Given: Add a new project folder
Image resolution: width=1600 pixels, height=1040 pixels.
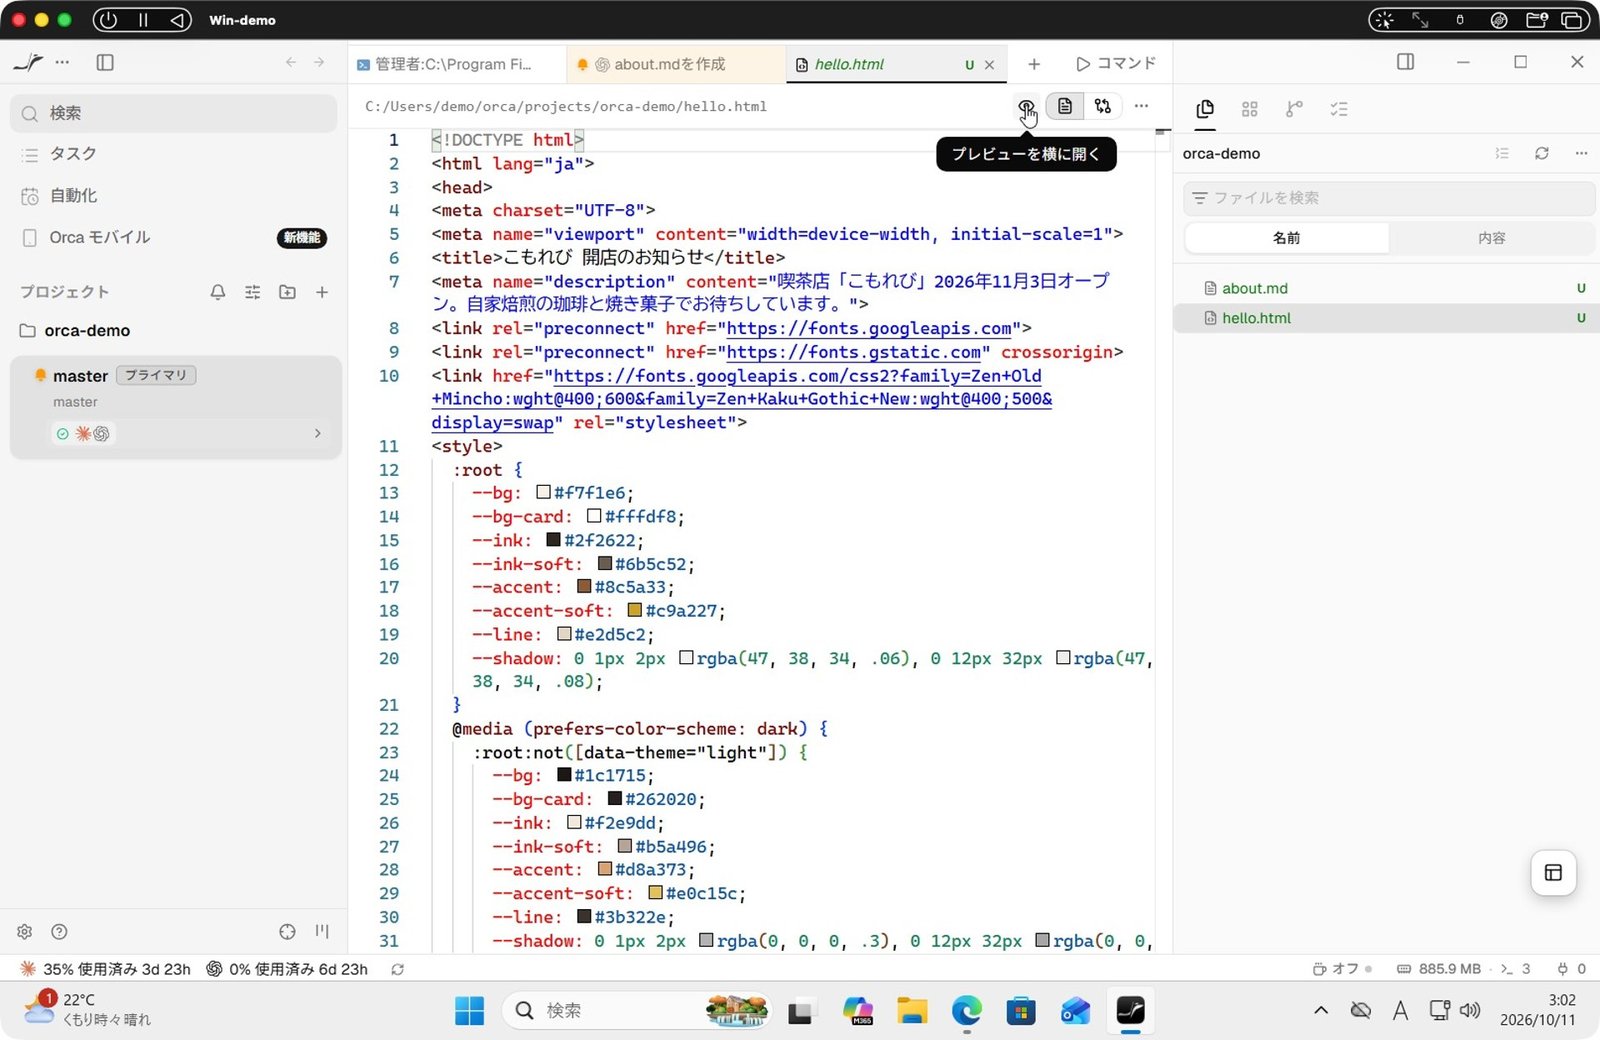Looking at the screenshot, I should (x=287, y=292).
